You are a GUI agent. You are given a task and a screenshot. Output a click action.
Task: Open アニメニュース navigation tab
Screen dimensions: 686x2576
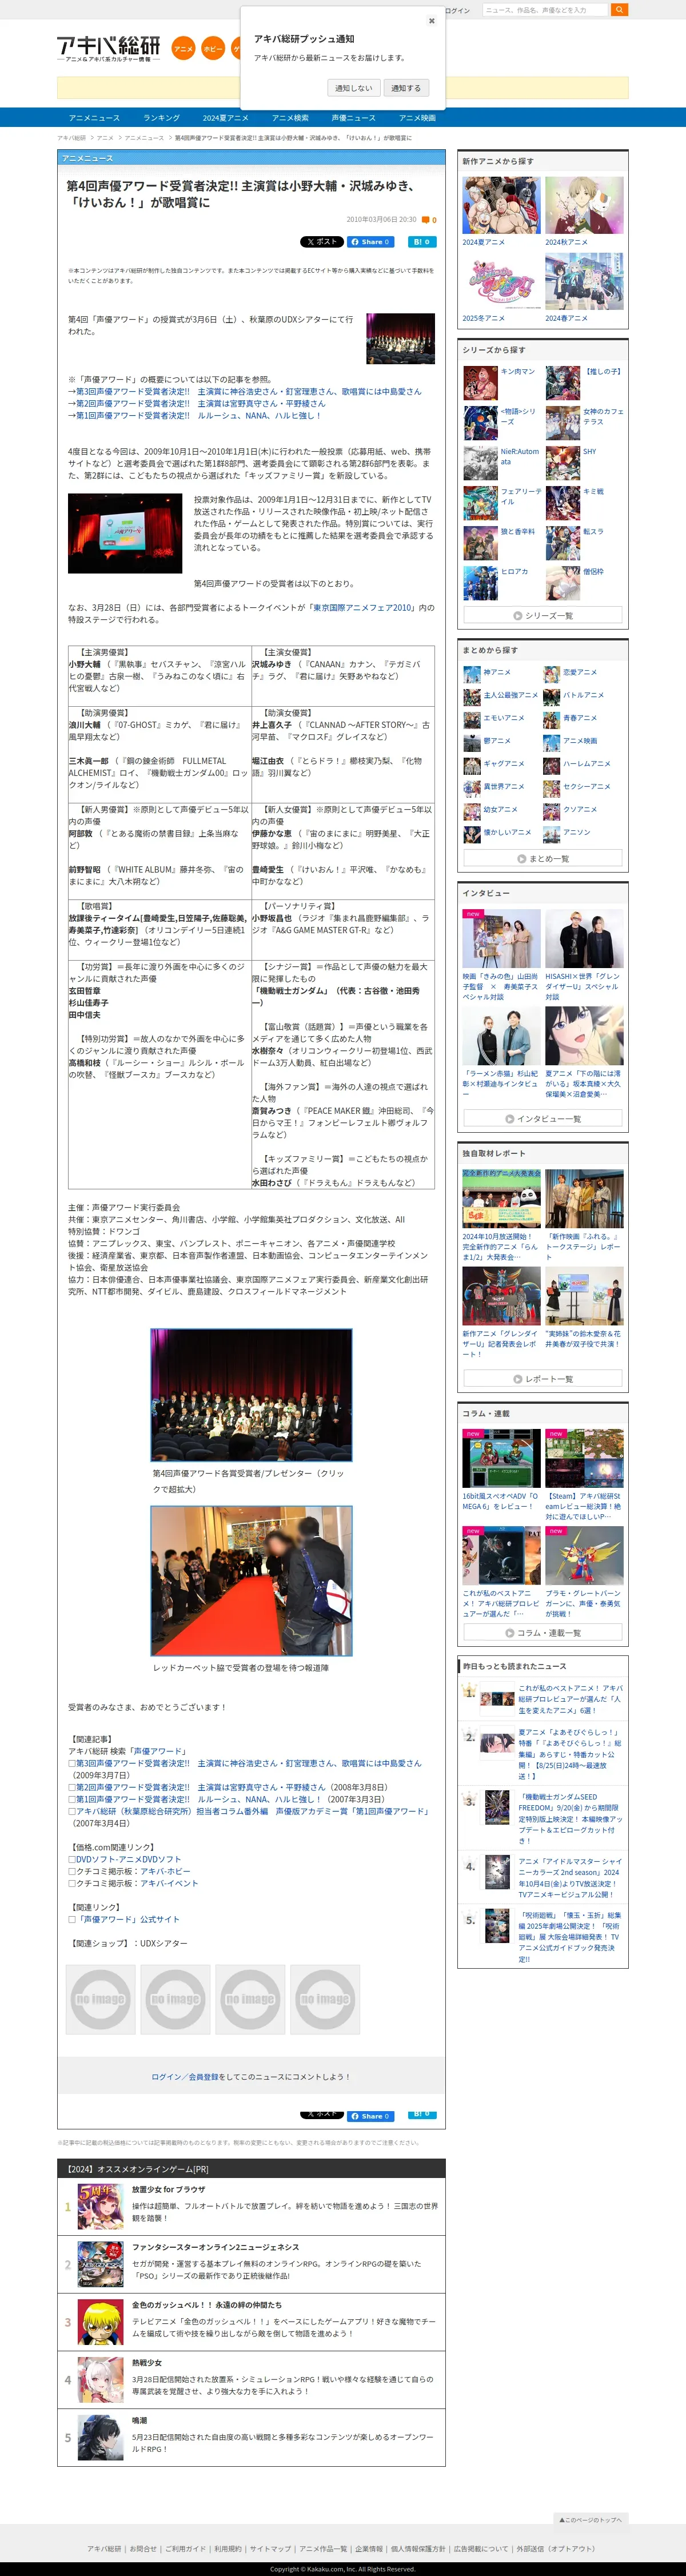[95, 118]
